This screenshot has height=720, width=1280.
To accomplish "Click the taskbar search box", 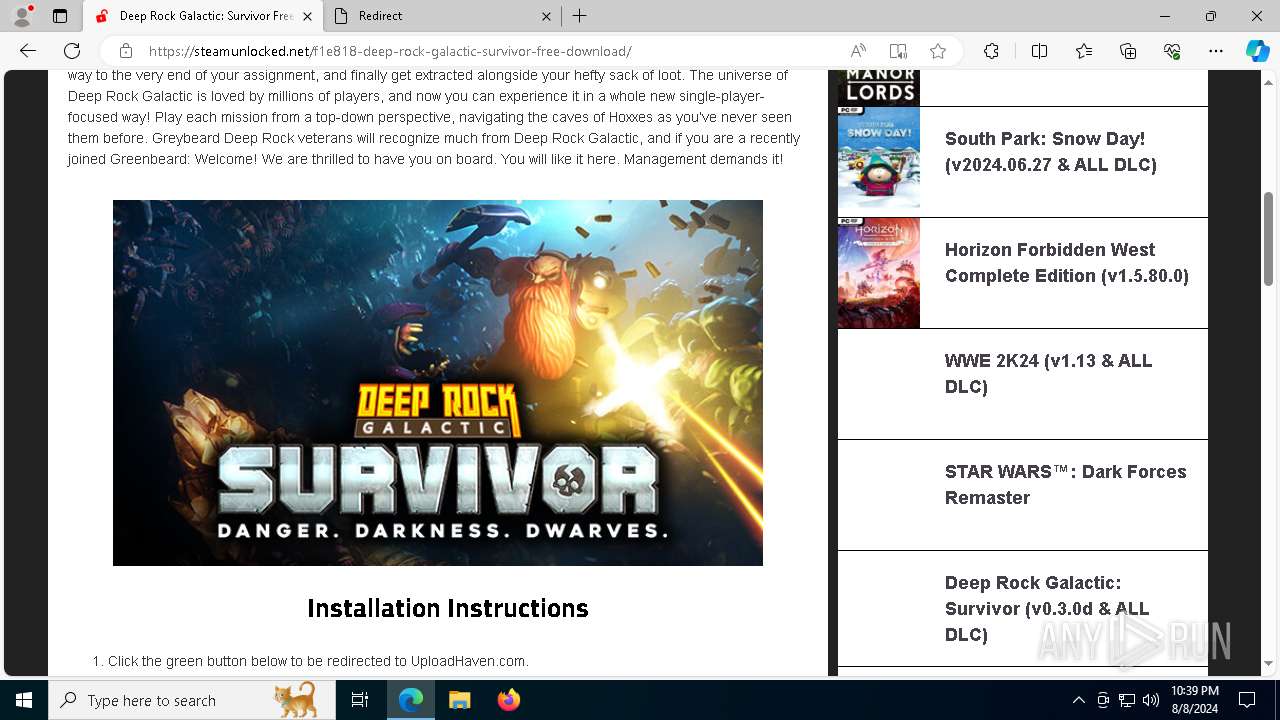I will [191, 700].
